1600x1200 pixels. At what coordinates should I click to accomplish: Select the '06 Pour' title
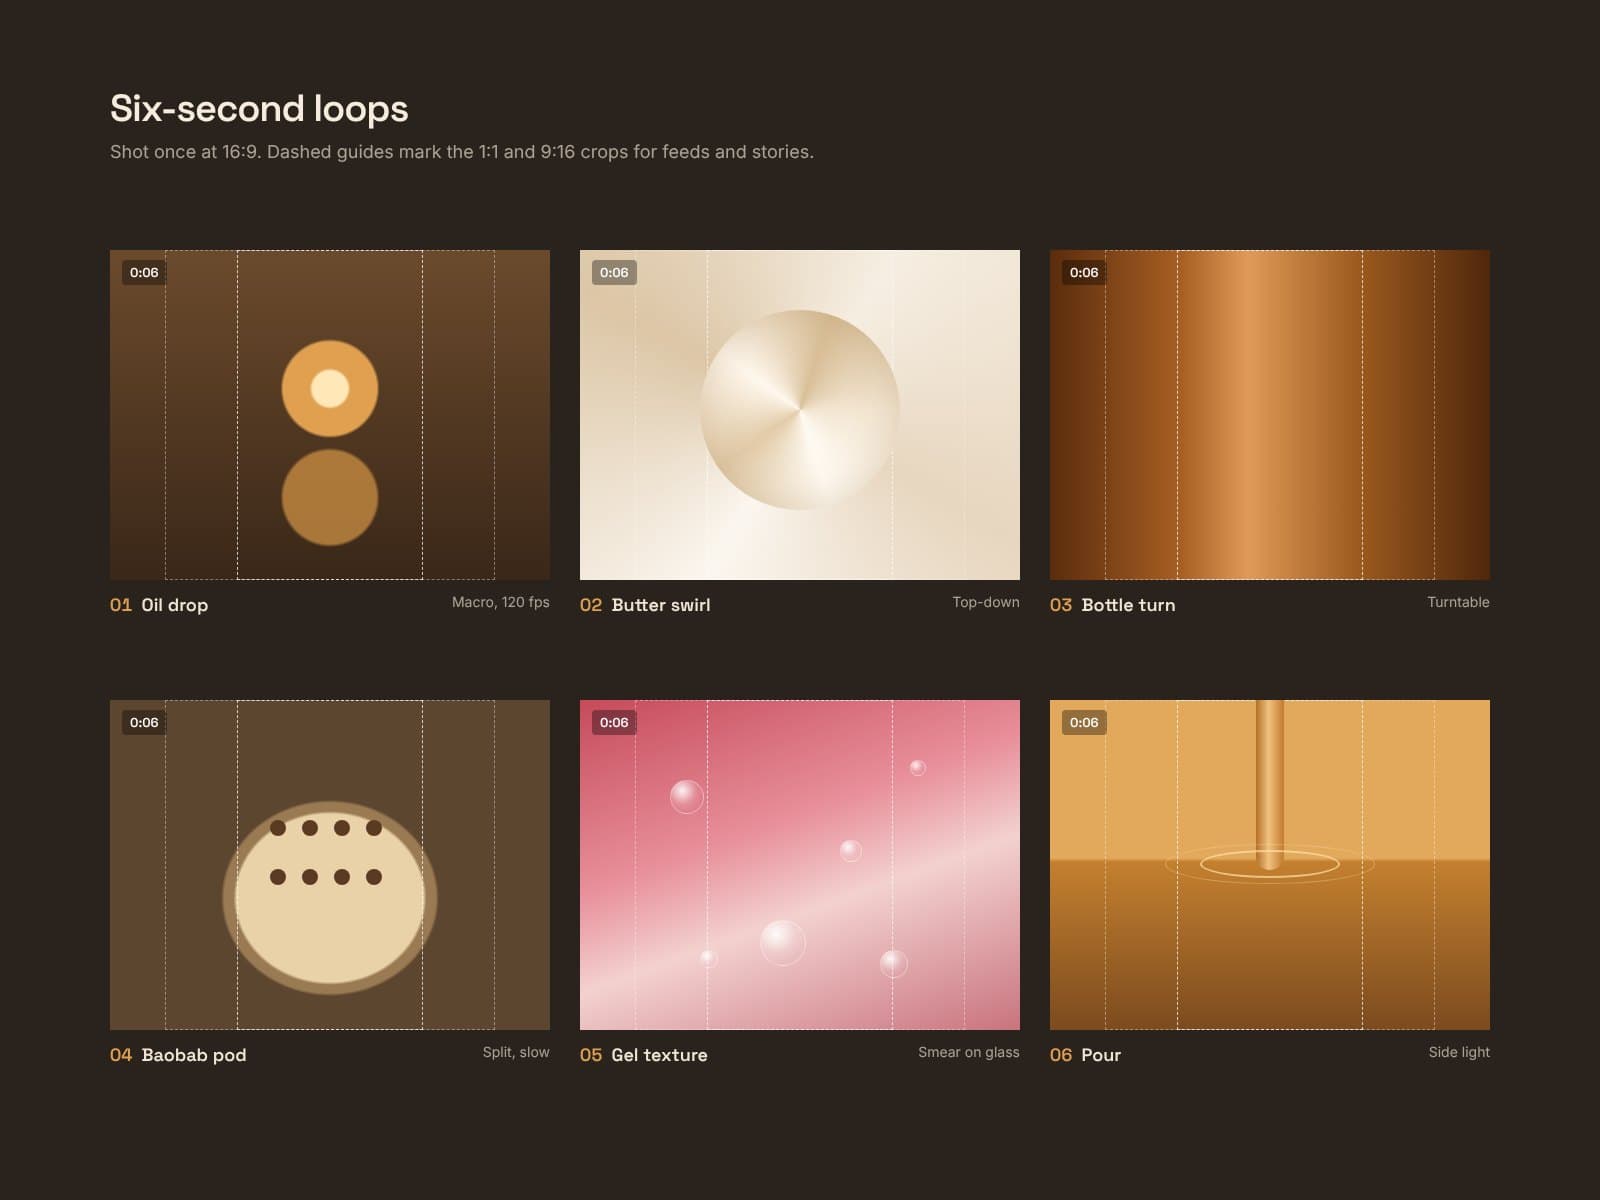(1086, 1055)
